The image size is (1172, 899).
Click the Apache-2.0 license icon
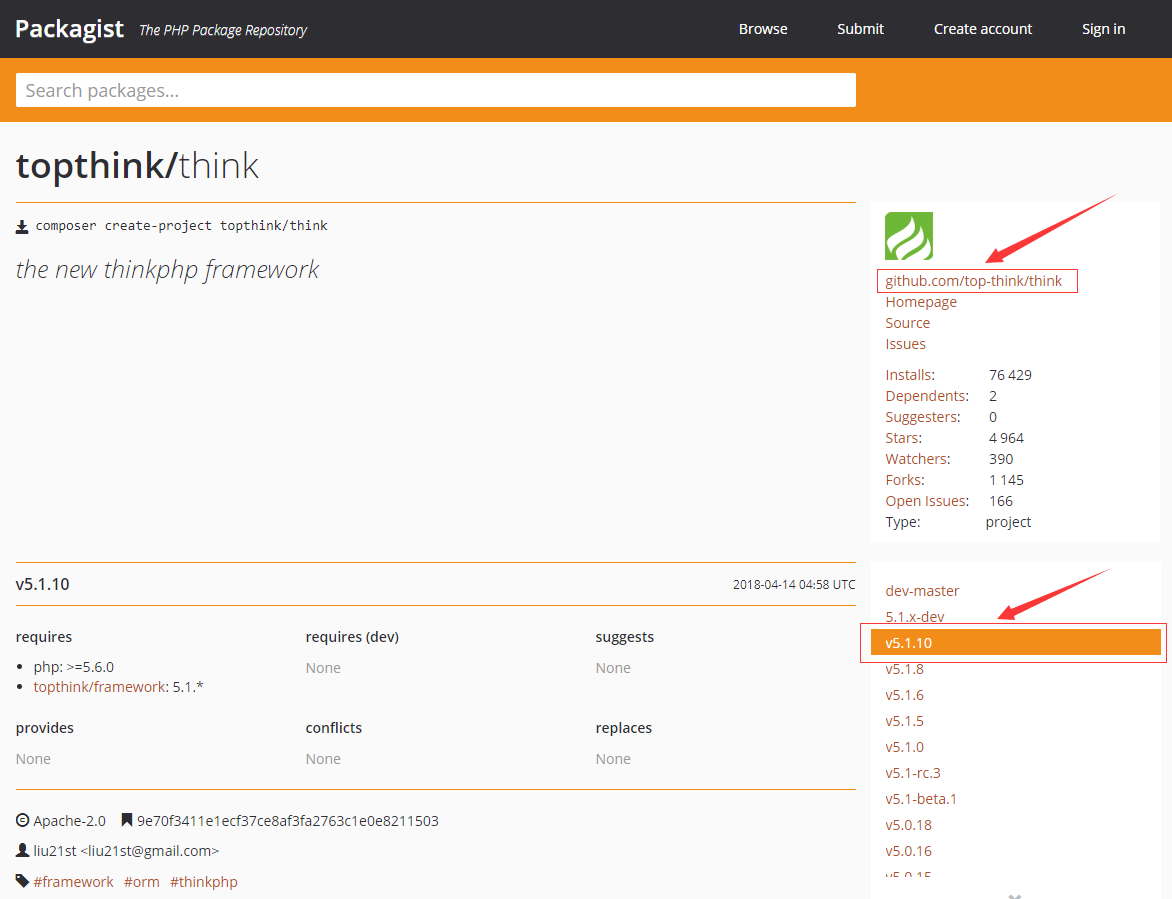coord(22,821)
